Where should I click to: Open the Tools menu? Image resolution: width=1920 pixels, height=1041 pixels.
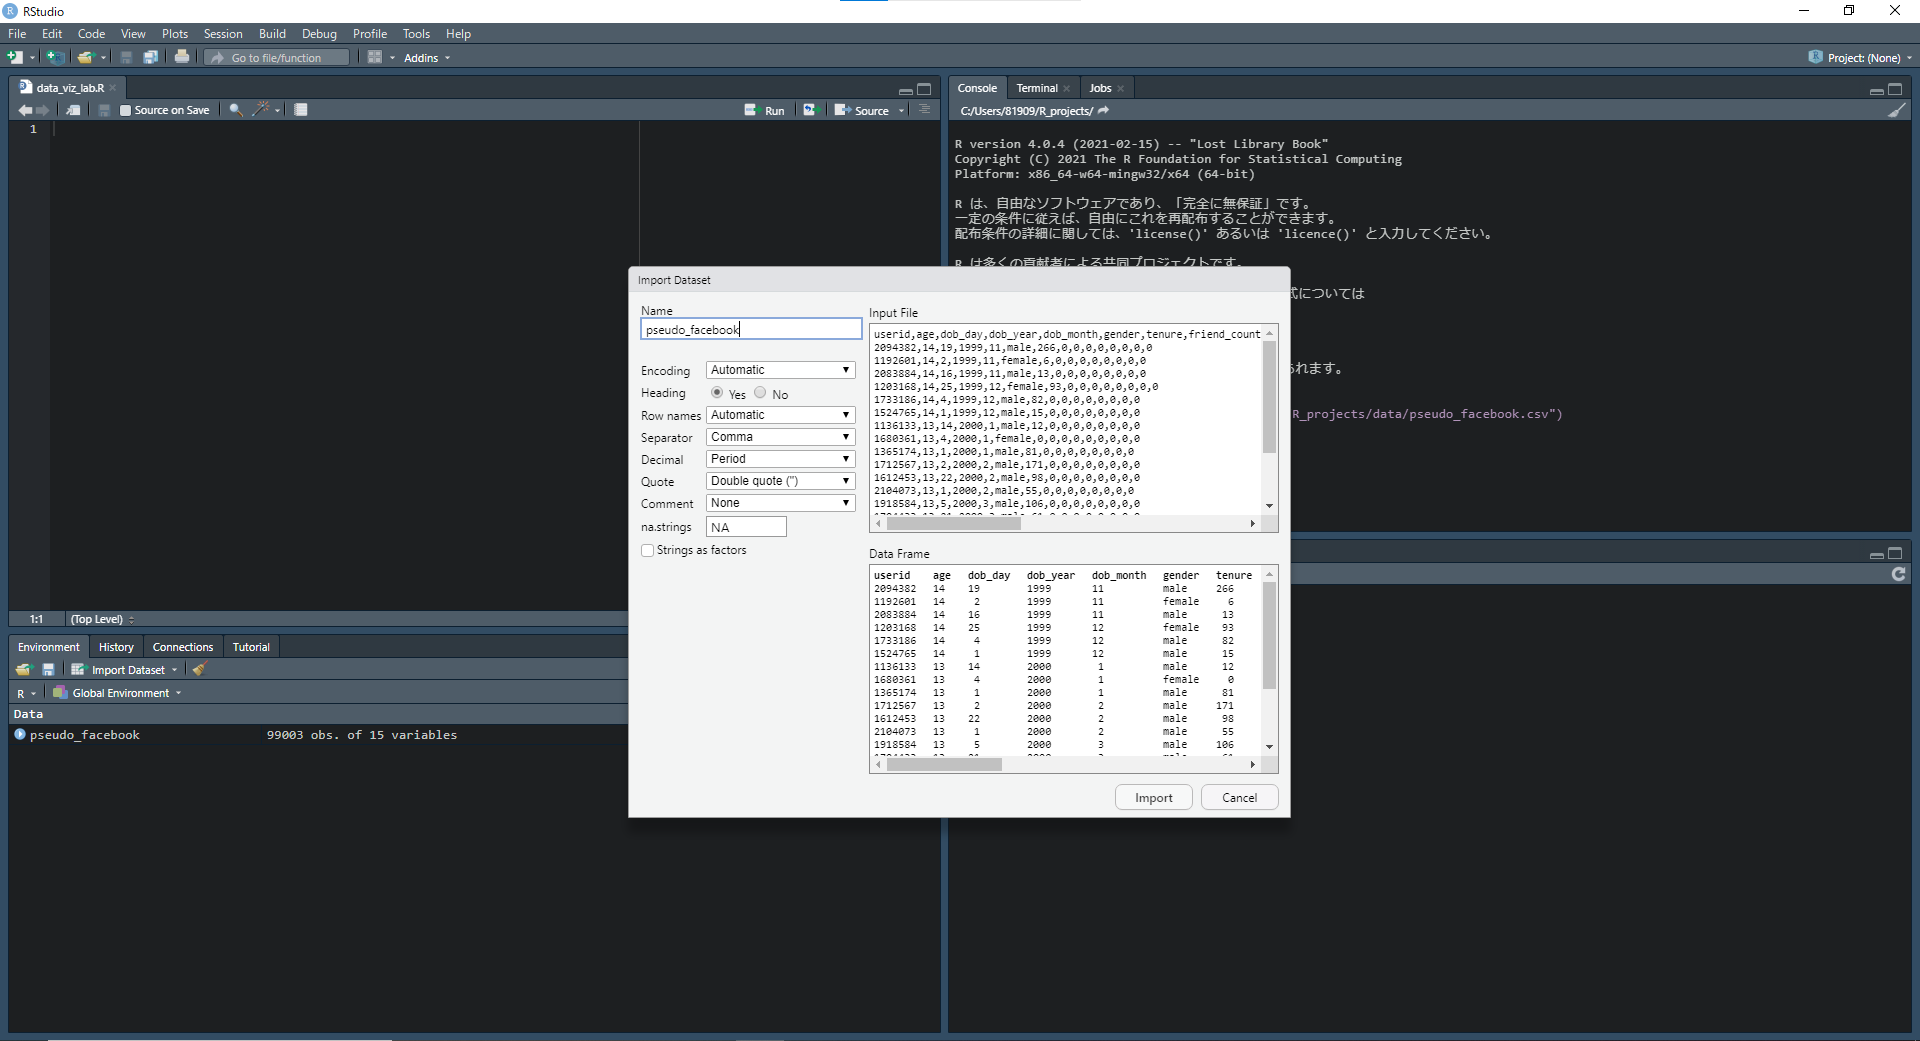pyautogui.click(x=416, y=33)
